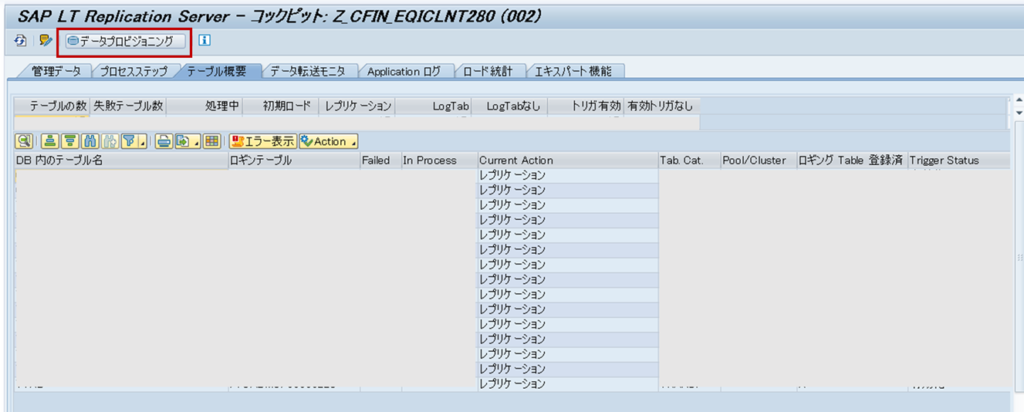
Task: Click the エラー表示 button
Action: (263, 141)
